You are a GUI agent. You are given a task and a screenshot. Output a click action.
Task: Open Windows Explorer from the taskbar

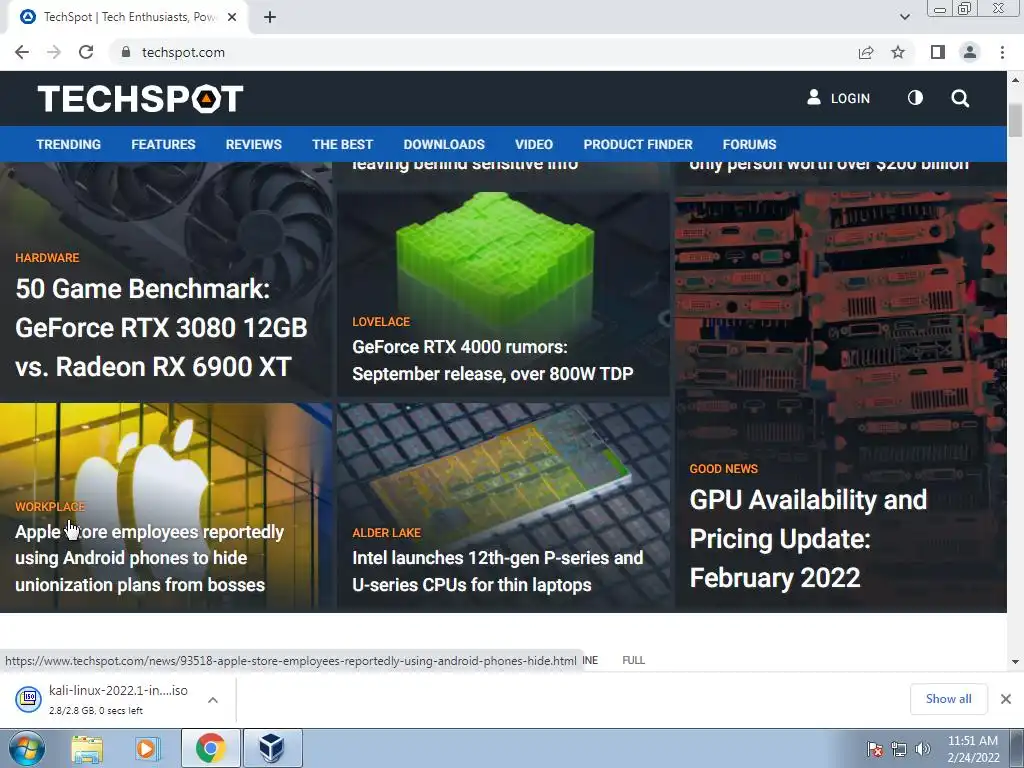click(x=87, y=748)
